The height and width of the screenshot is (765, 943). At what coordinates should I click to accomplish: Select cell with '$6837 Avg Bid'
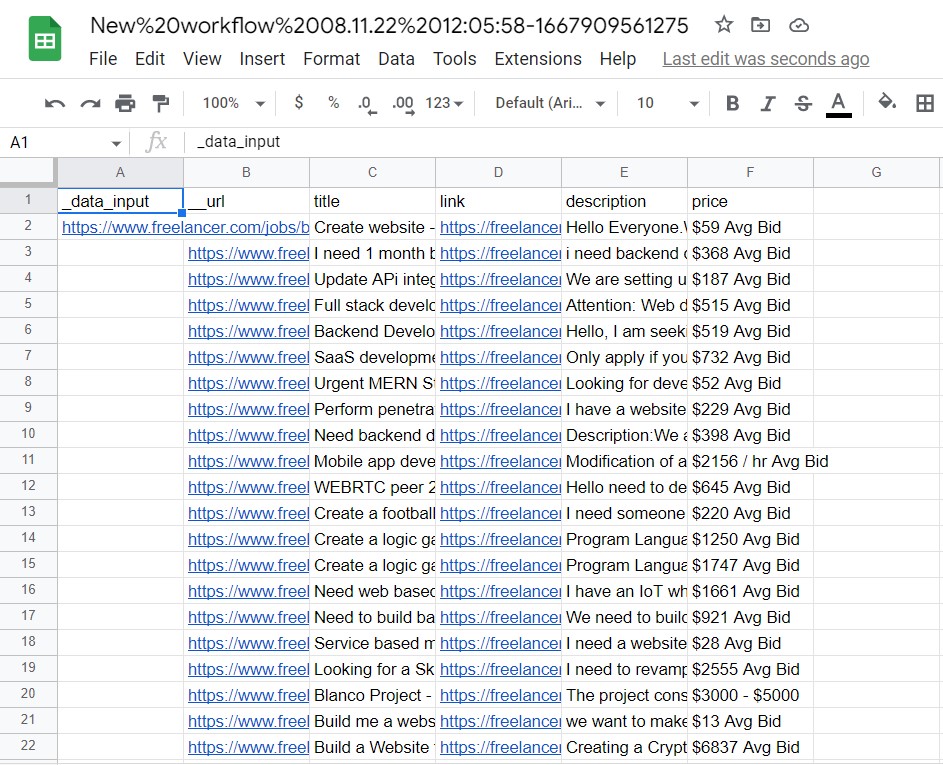750,746
